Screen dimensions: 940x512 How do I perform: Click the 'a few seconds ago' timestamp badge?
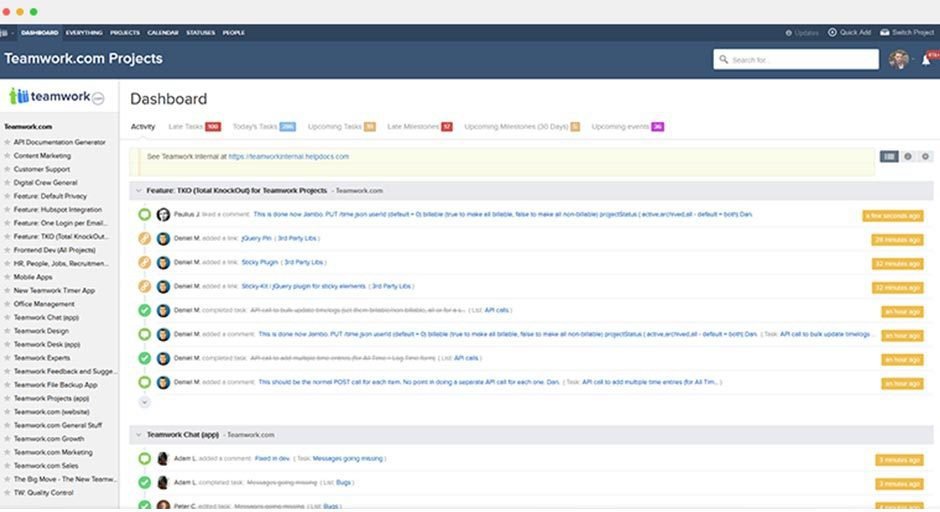tap(893, 216)
